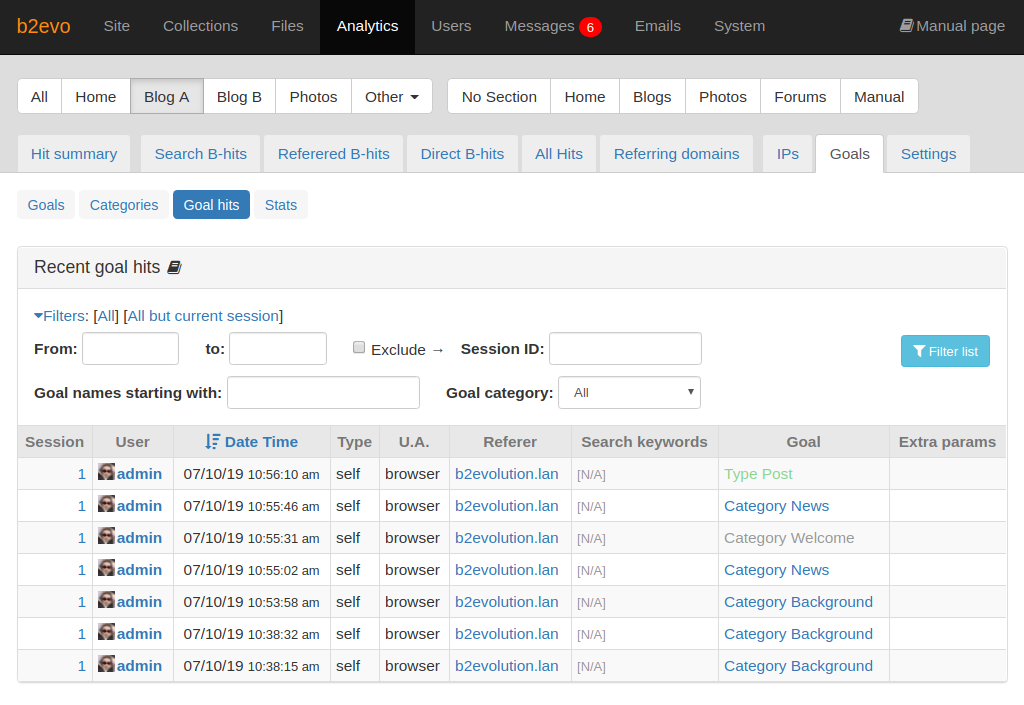Open the Files menu

287,26
